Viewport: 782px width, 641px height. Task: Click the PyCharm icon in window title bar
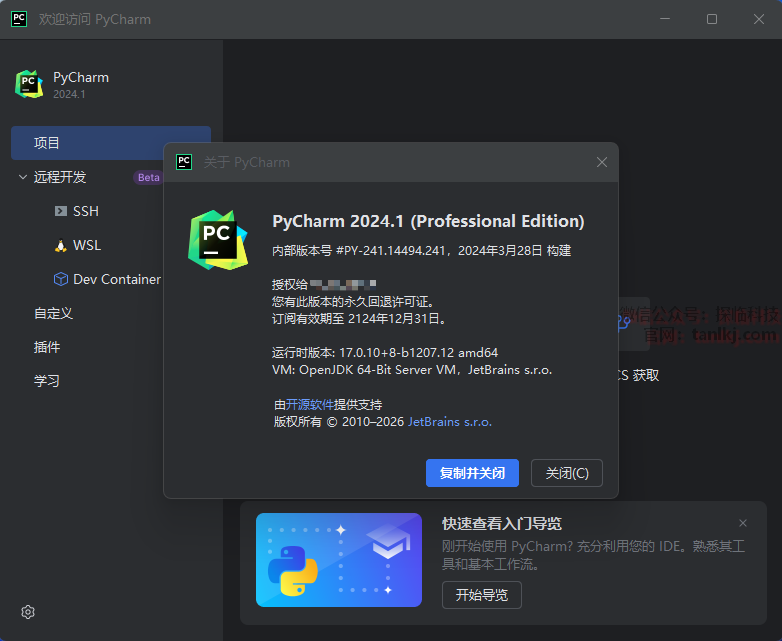[19, 19]
